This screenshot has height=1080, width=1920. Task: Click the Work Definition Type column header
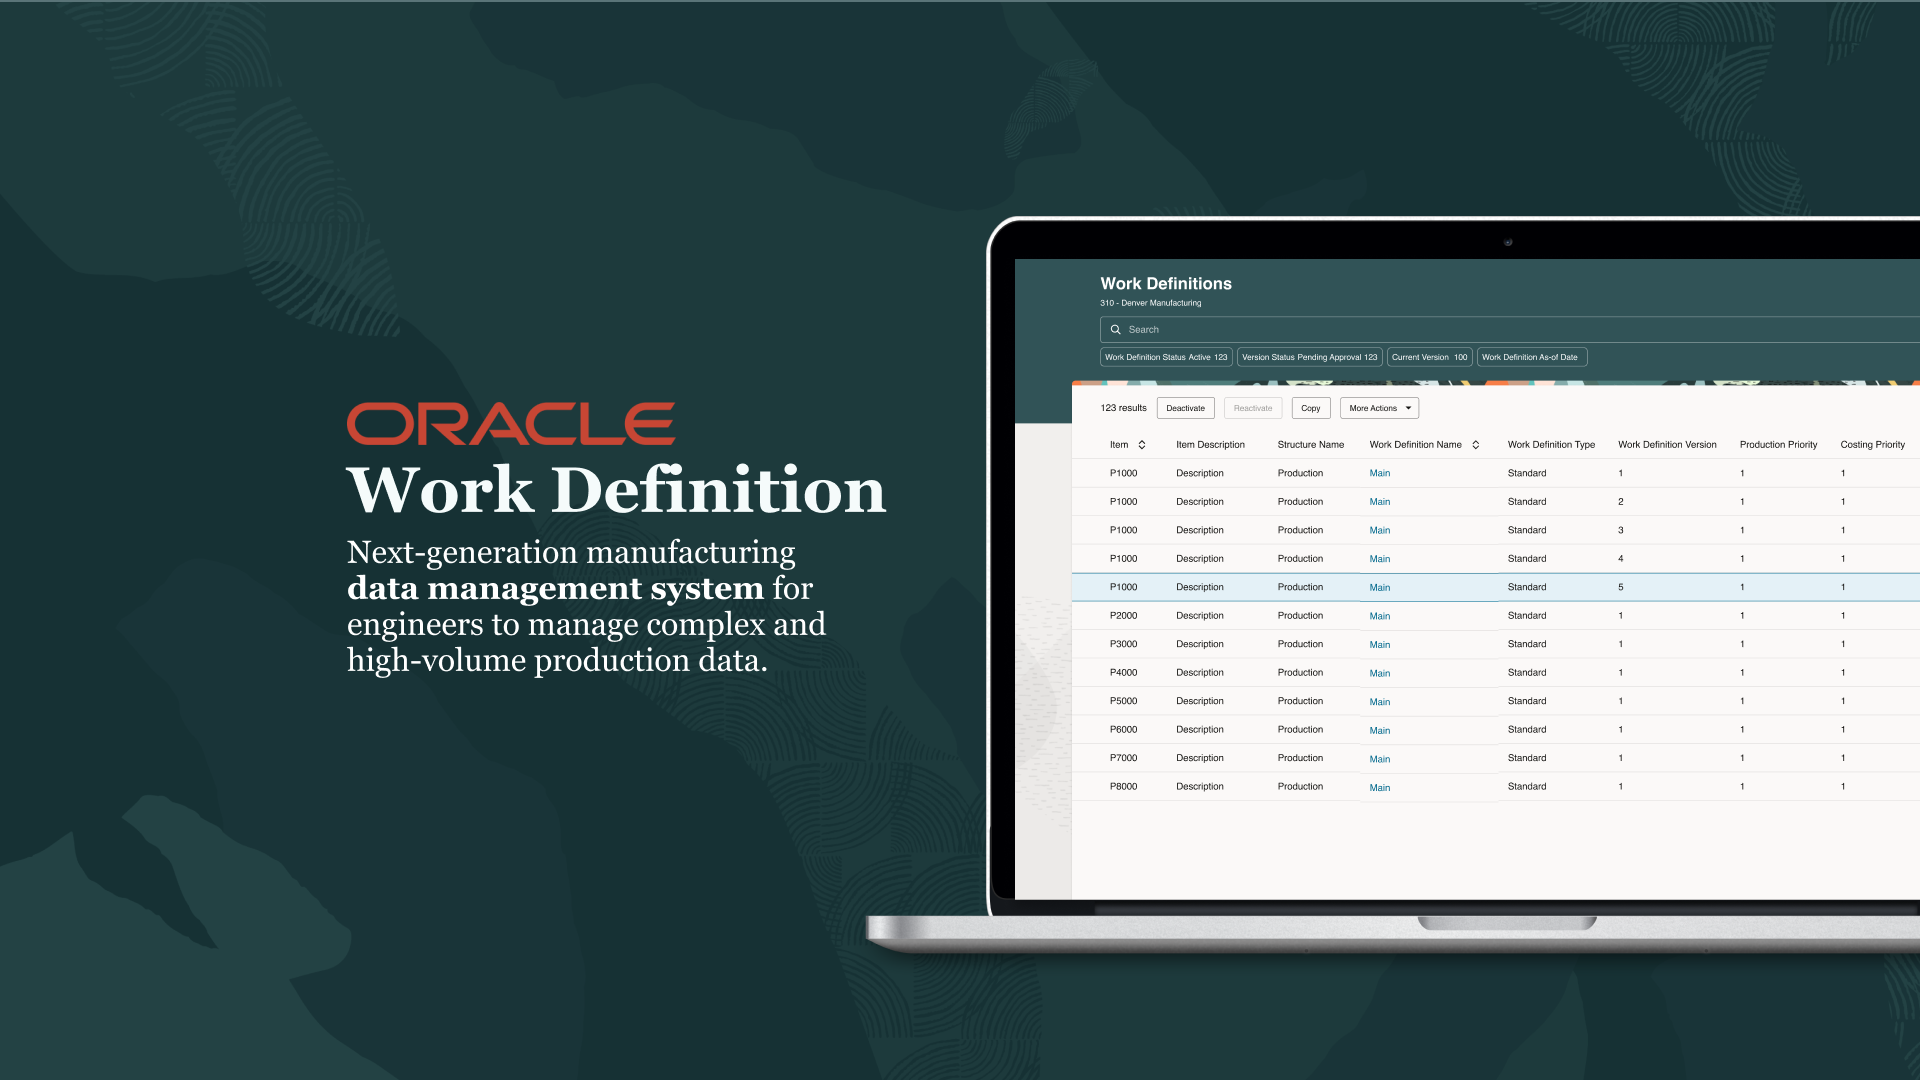[1551, 445]
